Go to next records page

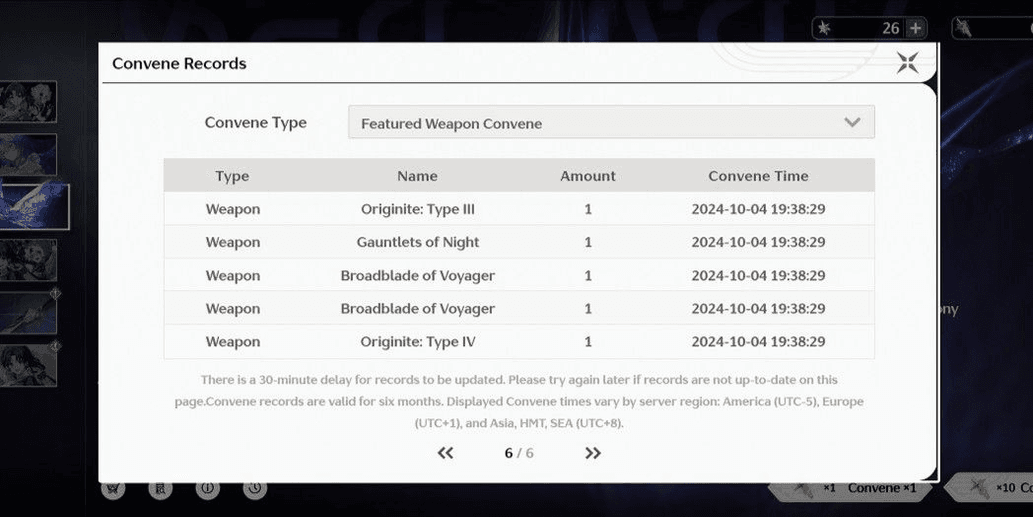coord(593,453)
